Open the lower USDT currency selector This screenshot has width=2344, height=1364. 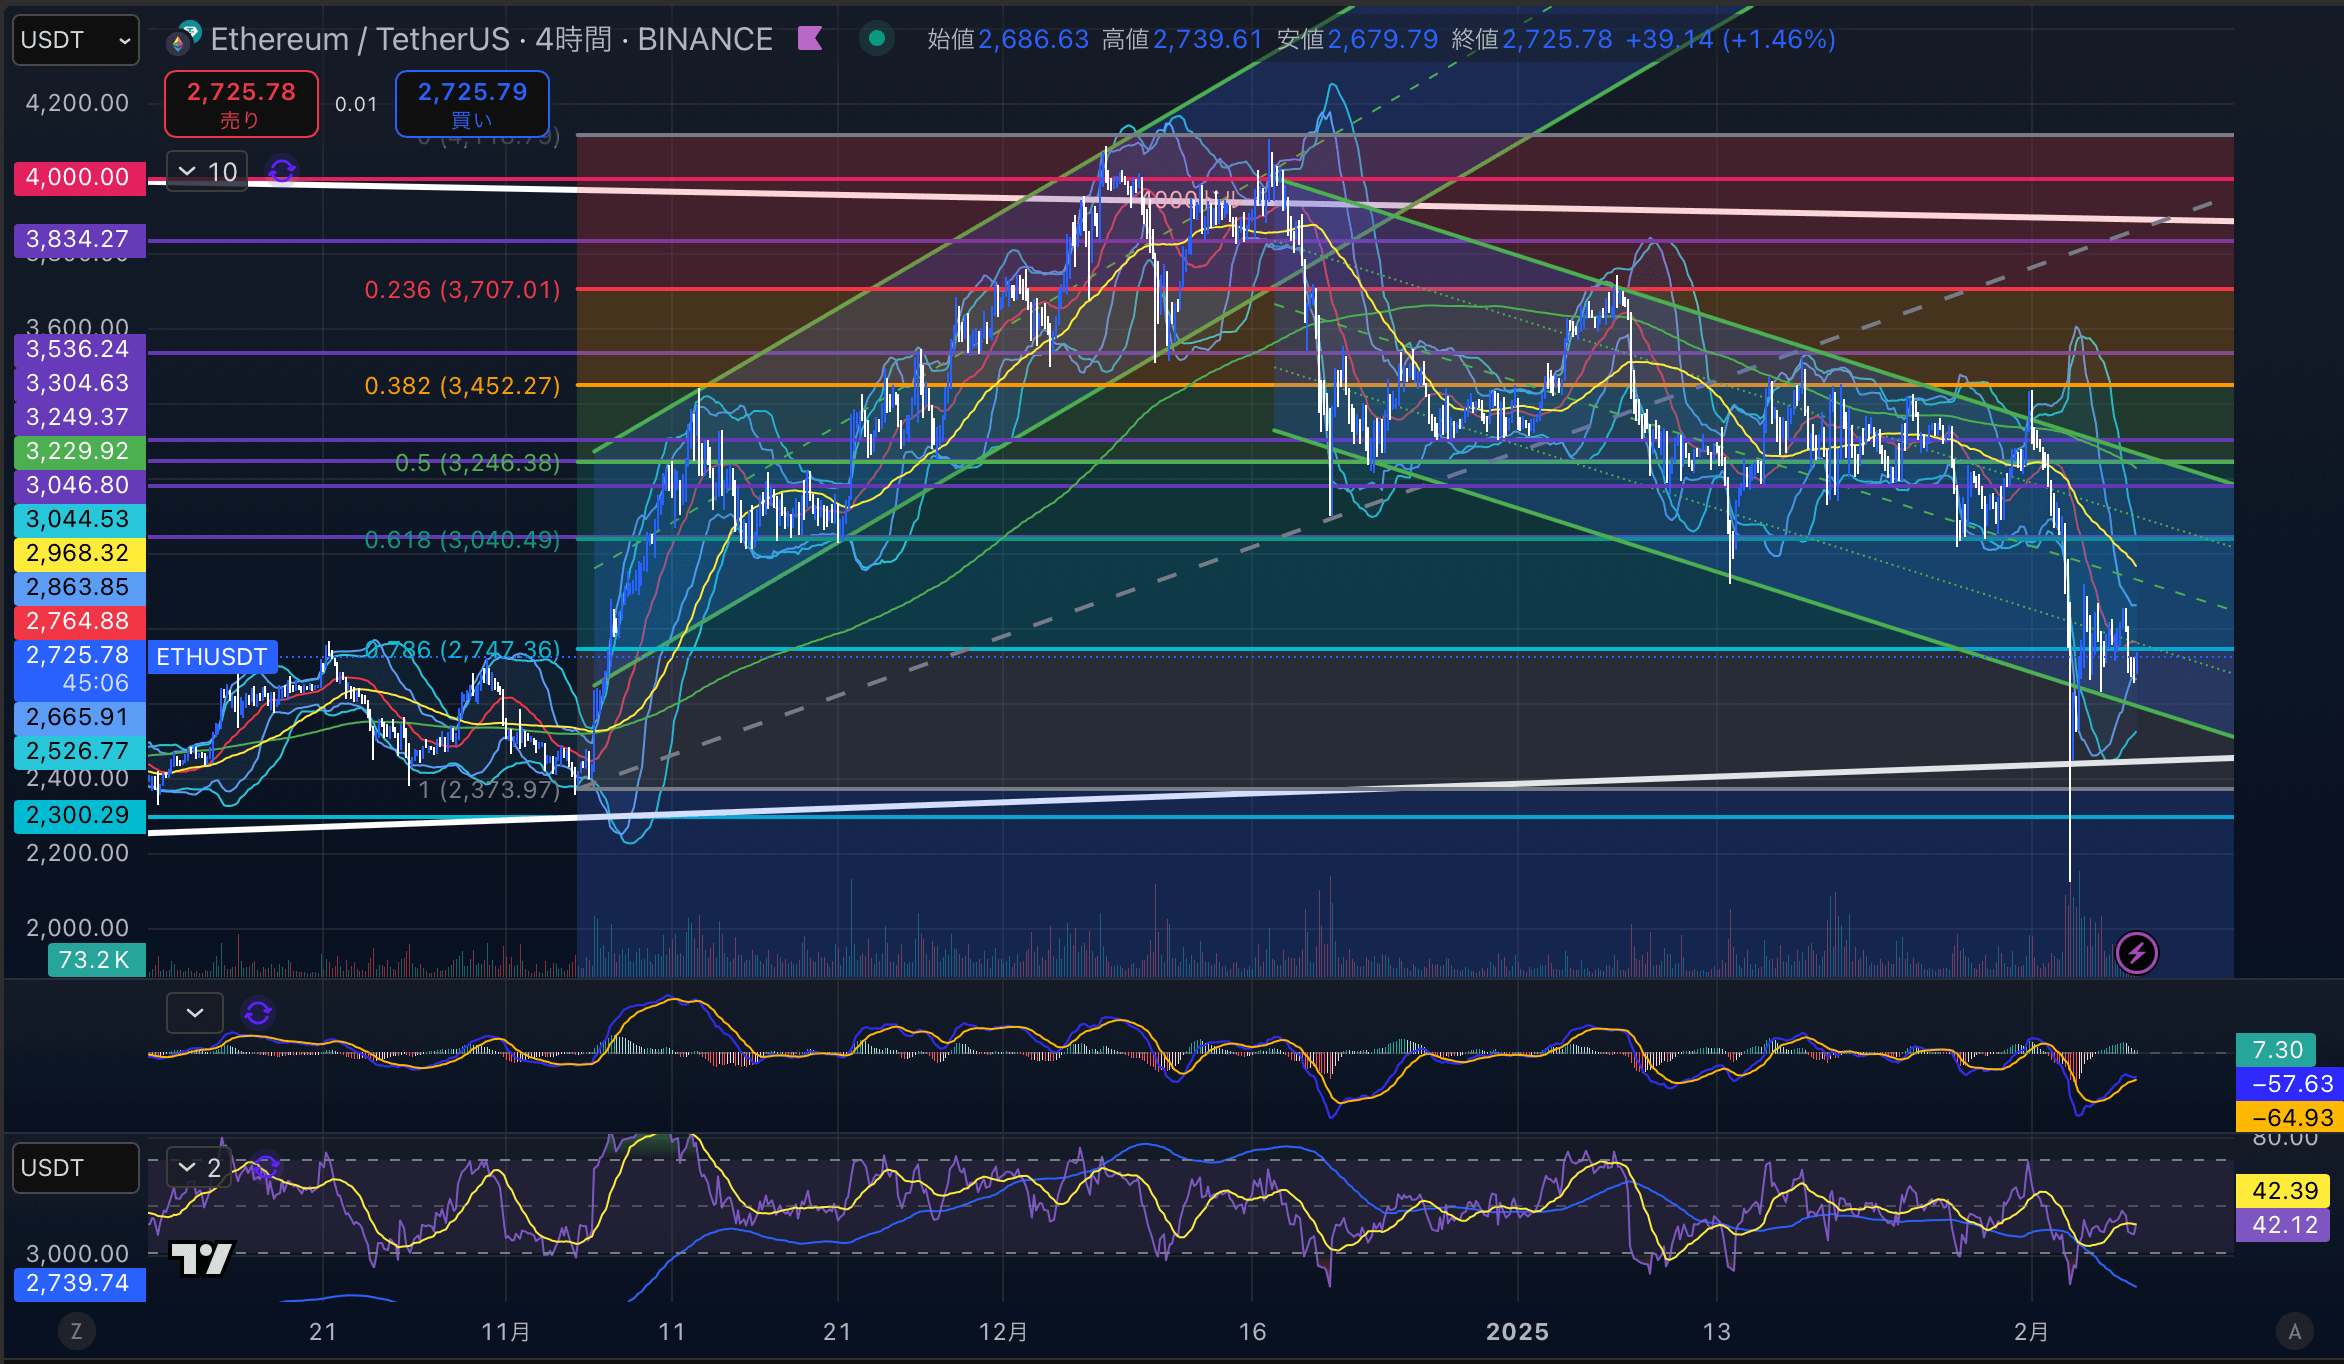pos(75,1168)
